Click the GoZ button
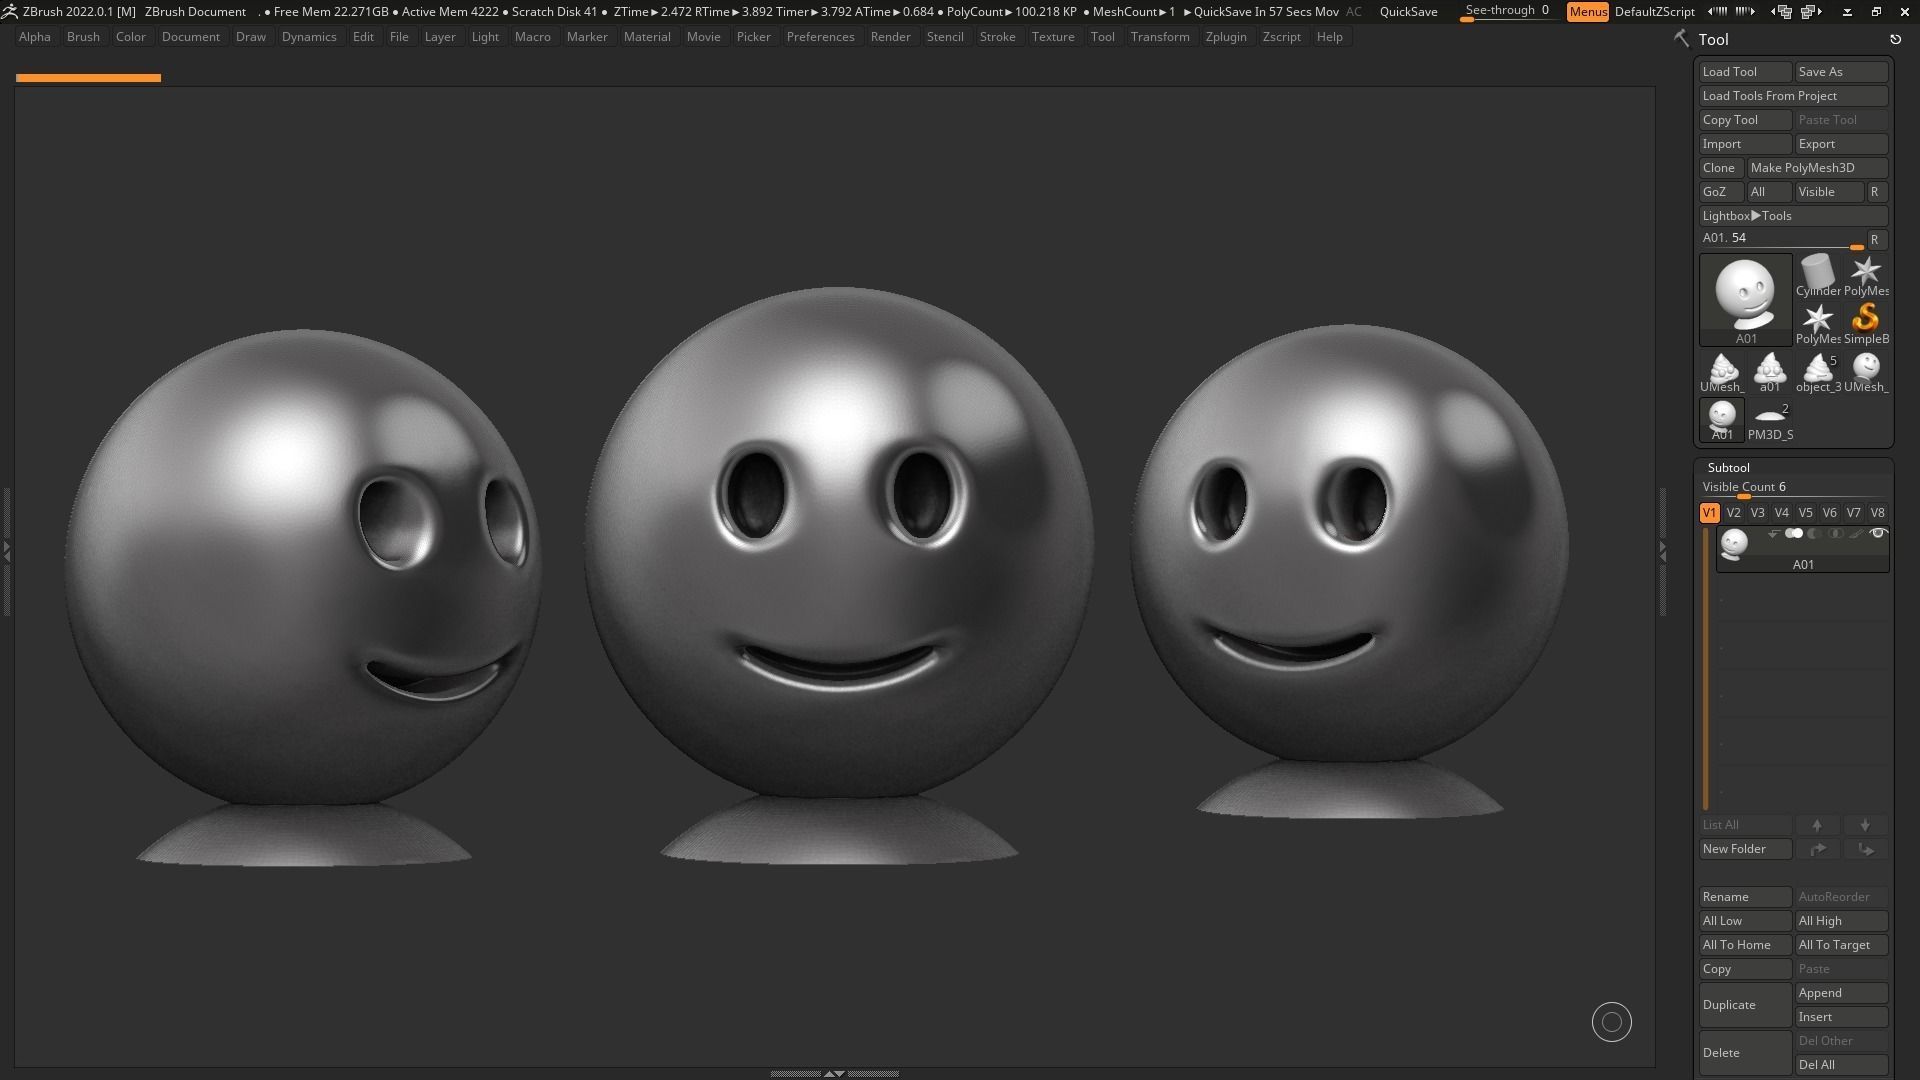The image size is (1920, 1080). point(1721,192)
